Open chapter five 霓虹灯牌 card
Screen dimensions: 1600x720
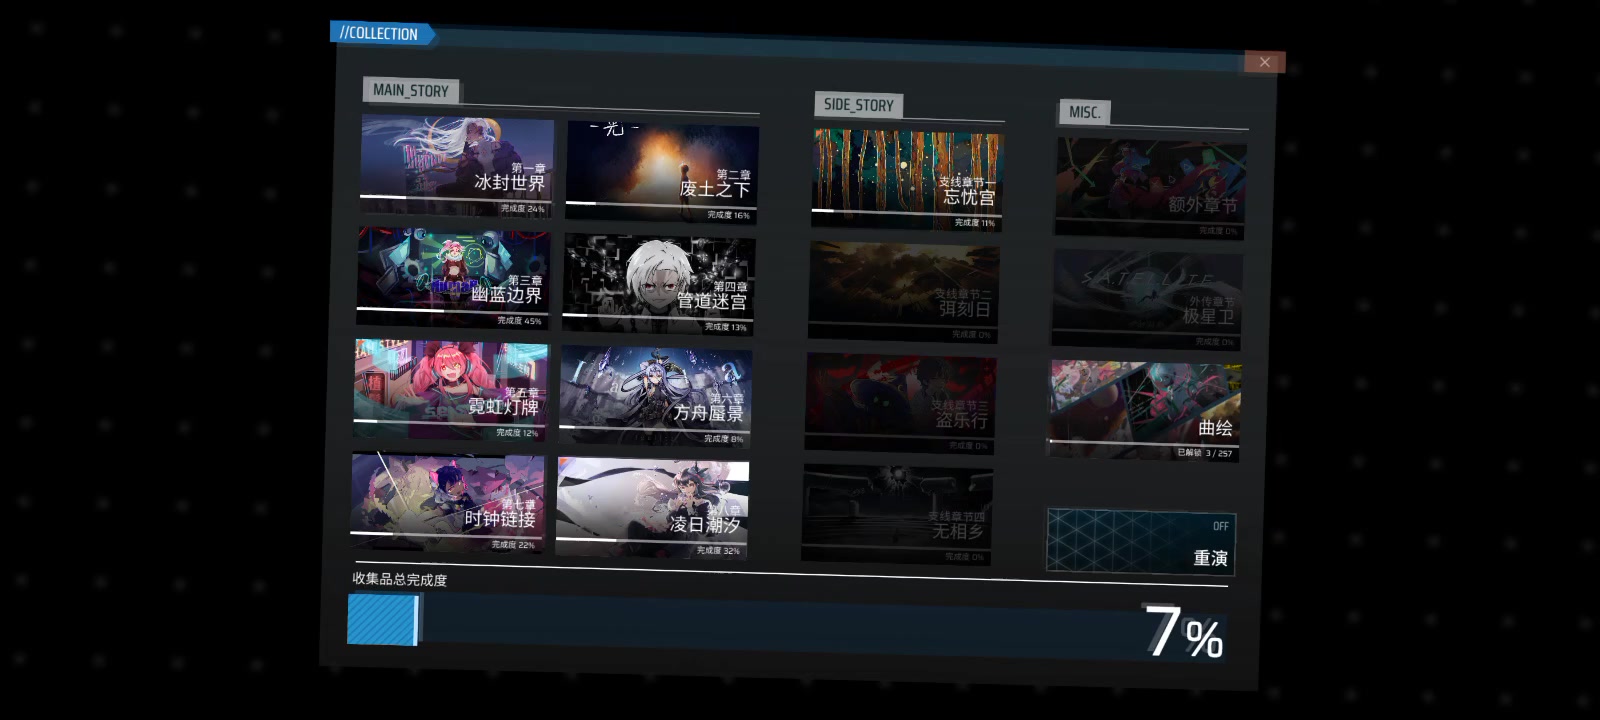point(450,390)
